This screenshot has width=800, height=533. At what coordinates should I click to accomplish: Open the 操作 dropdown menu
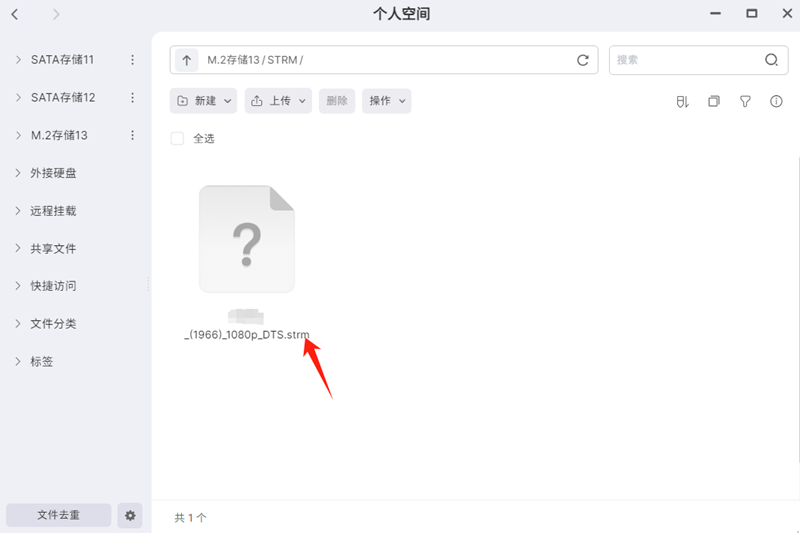pyautogui.click(x=387, y=101)
